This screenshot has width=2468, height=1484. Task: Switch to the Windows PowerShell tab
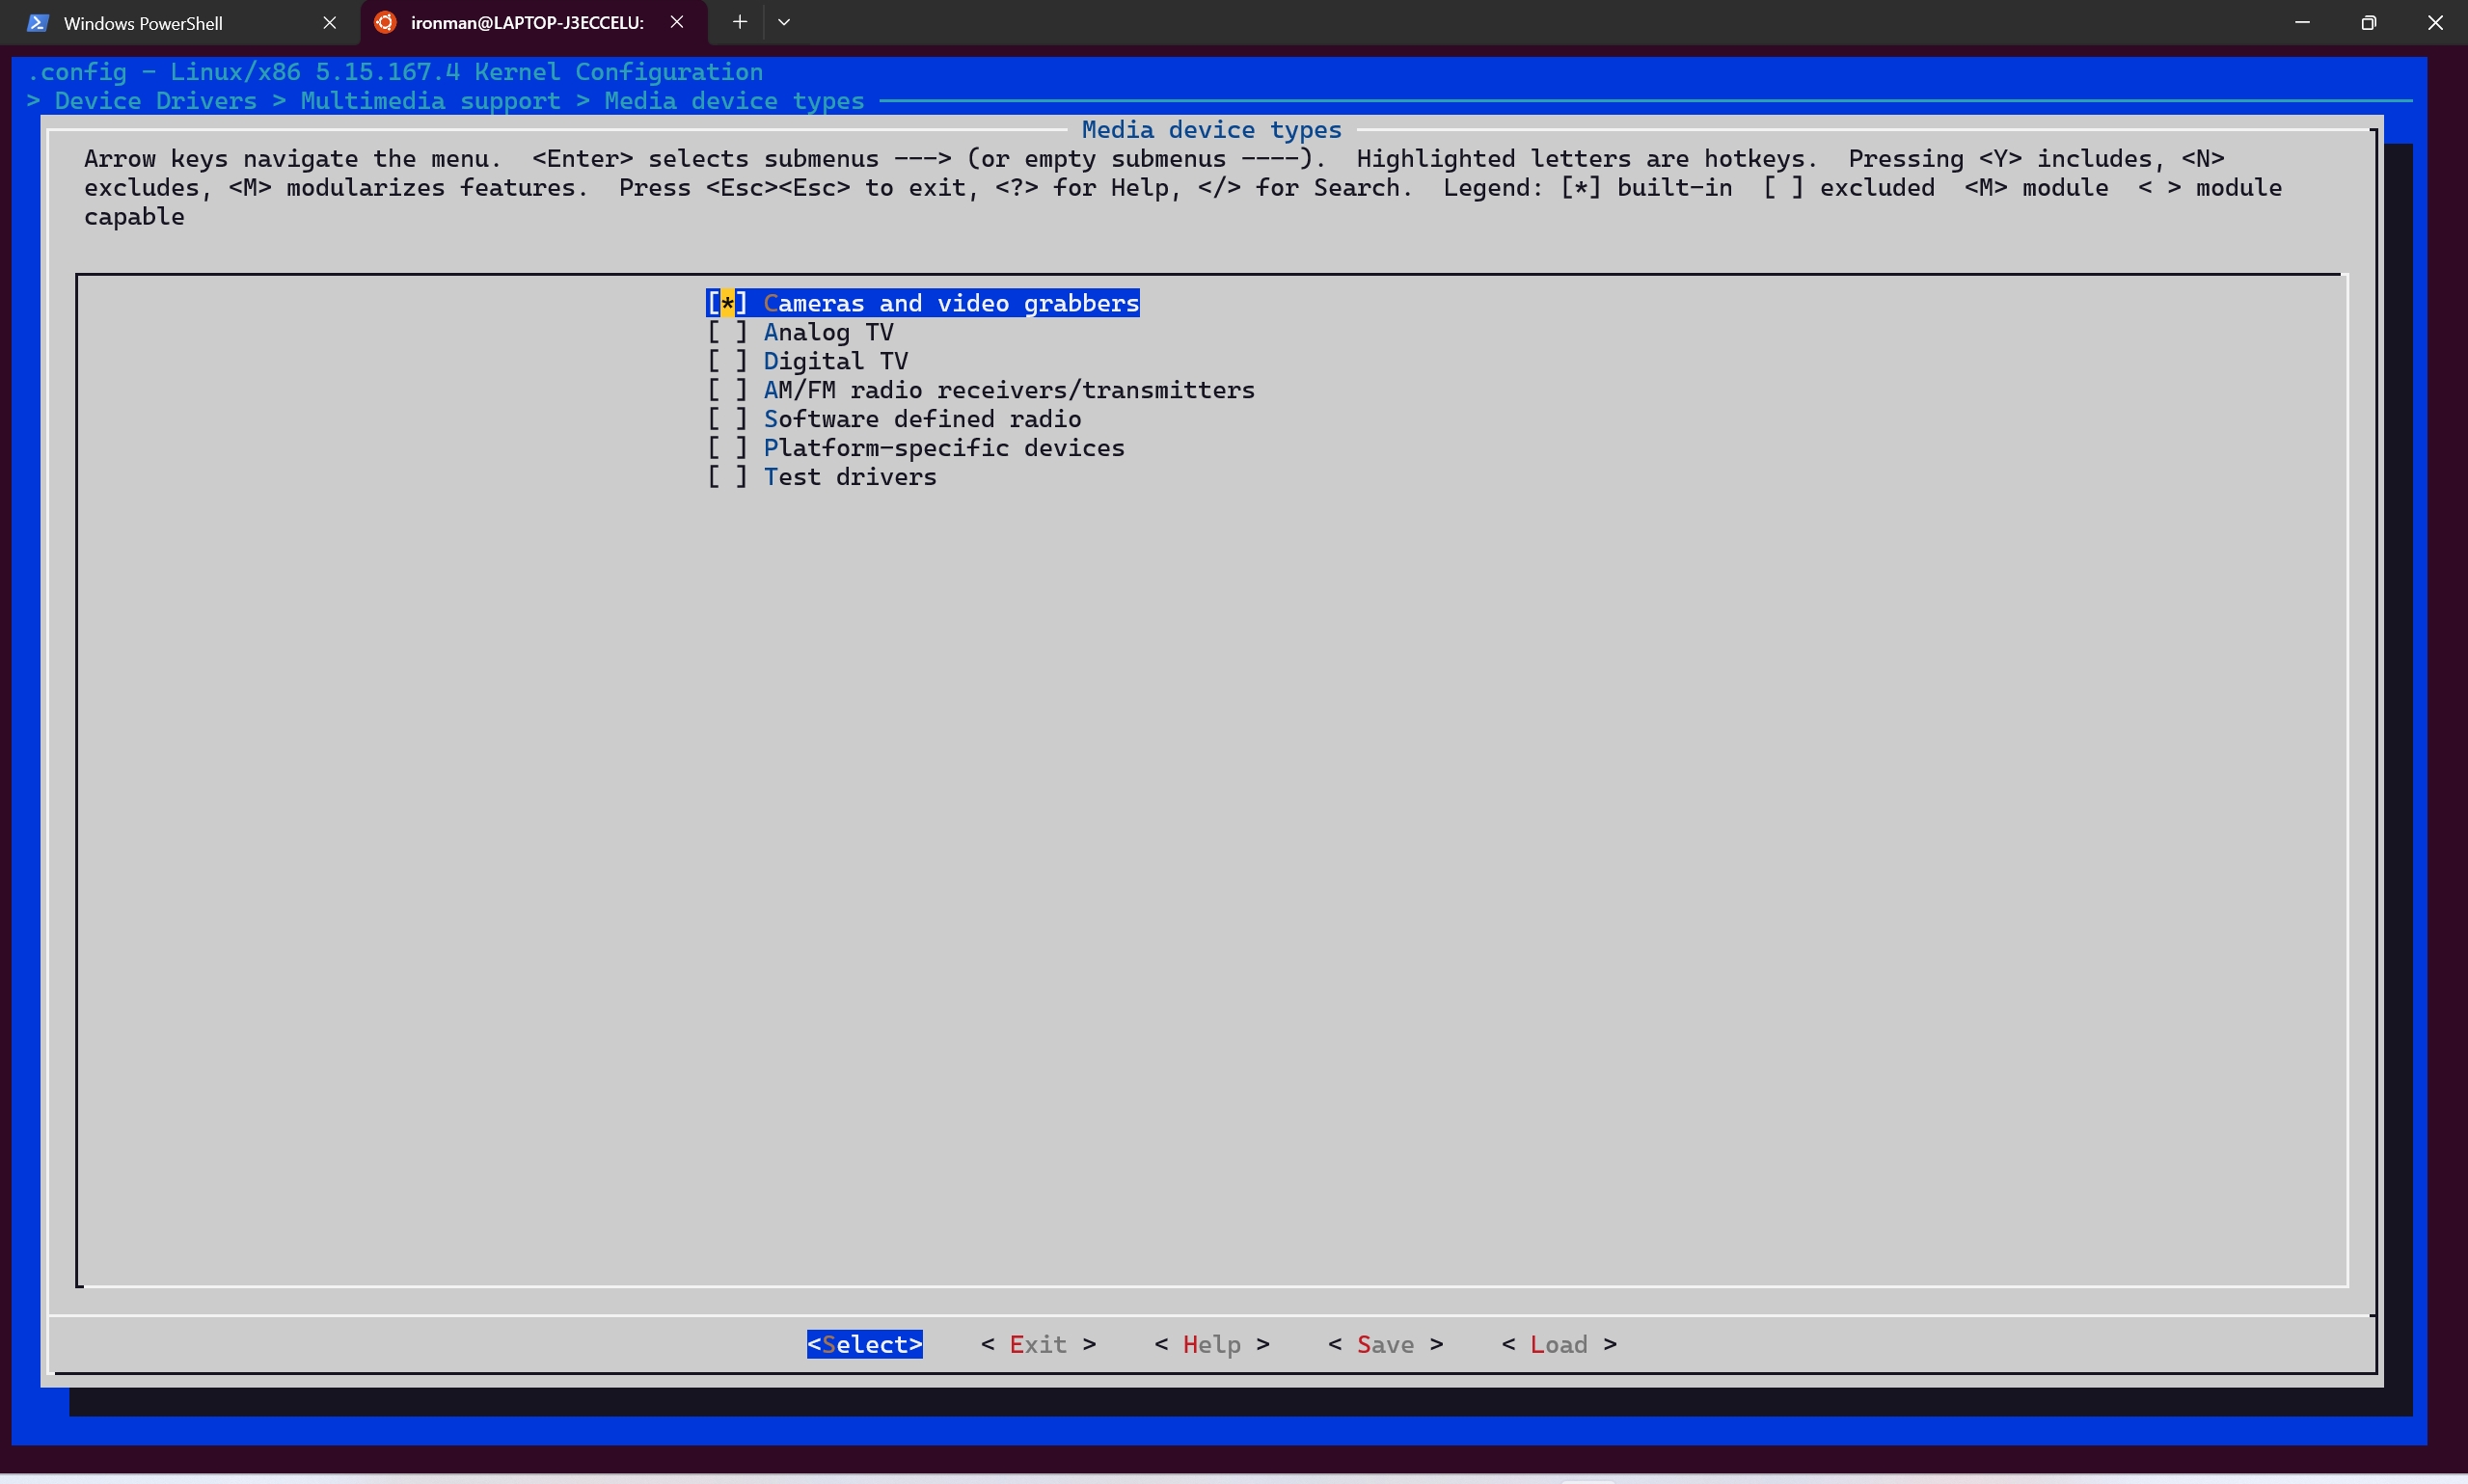180,23
